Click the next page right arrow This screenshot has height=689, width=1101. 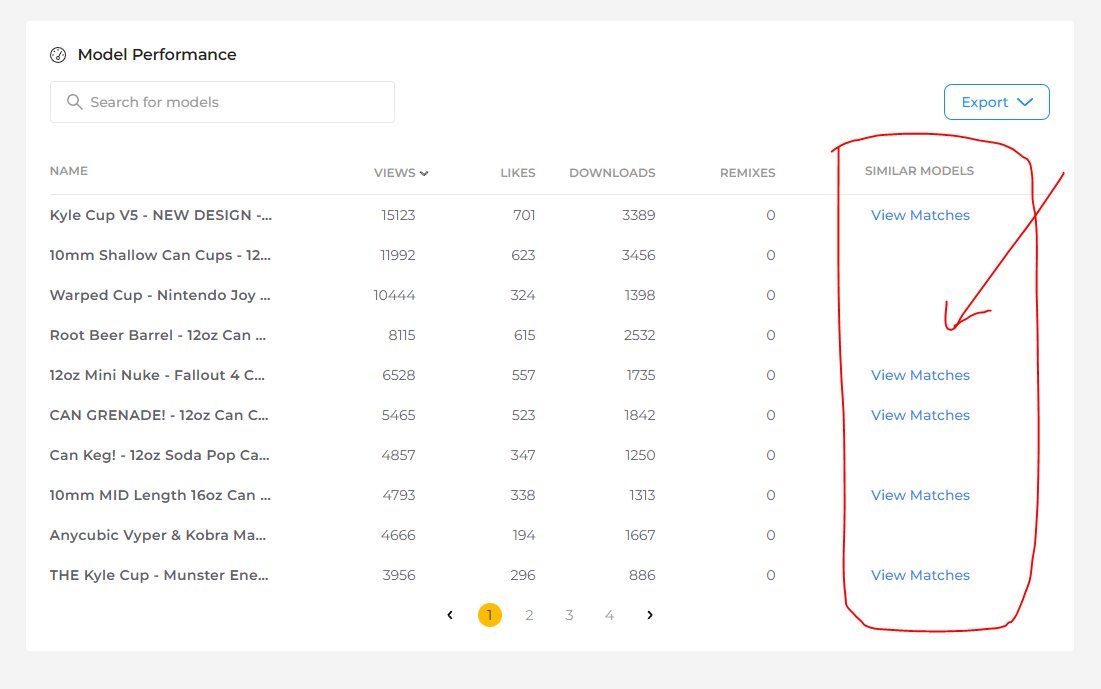(x=650, y=615)
